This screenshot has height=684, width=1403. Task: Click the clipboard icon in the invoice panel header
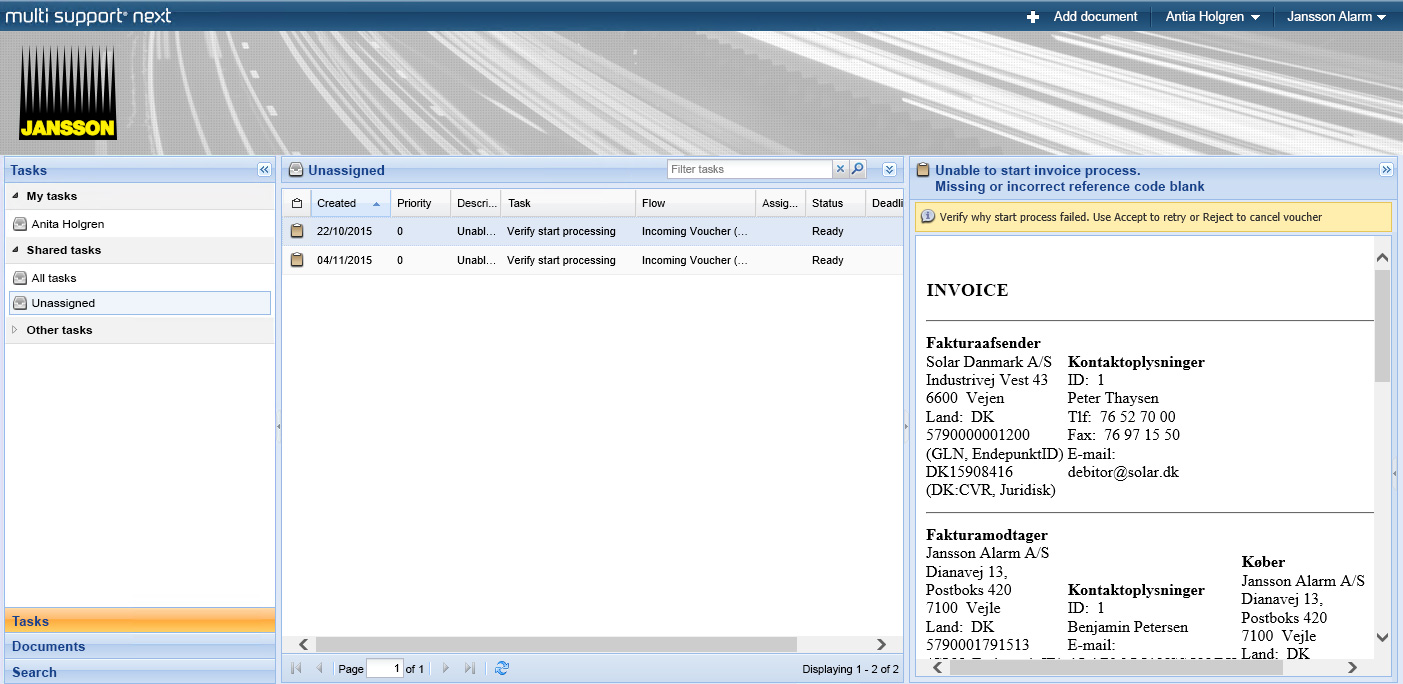pos(923,170)
